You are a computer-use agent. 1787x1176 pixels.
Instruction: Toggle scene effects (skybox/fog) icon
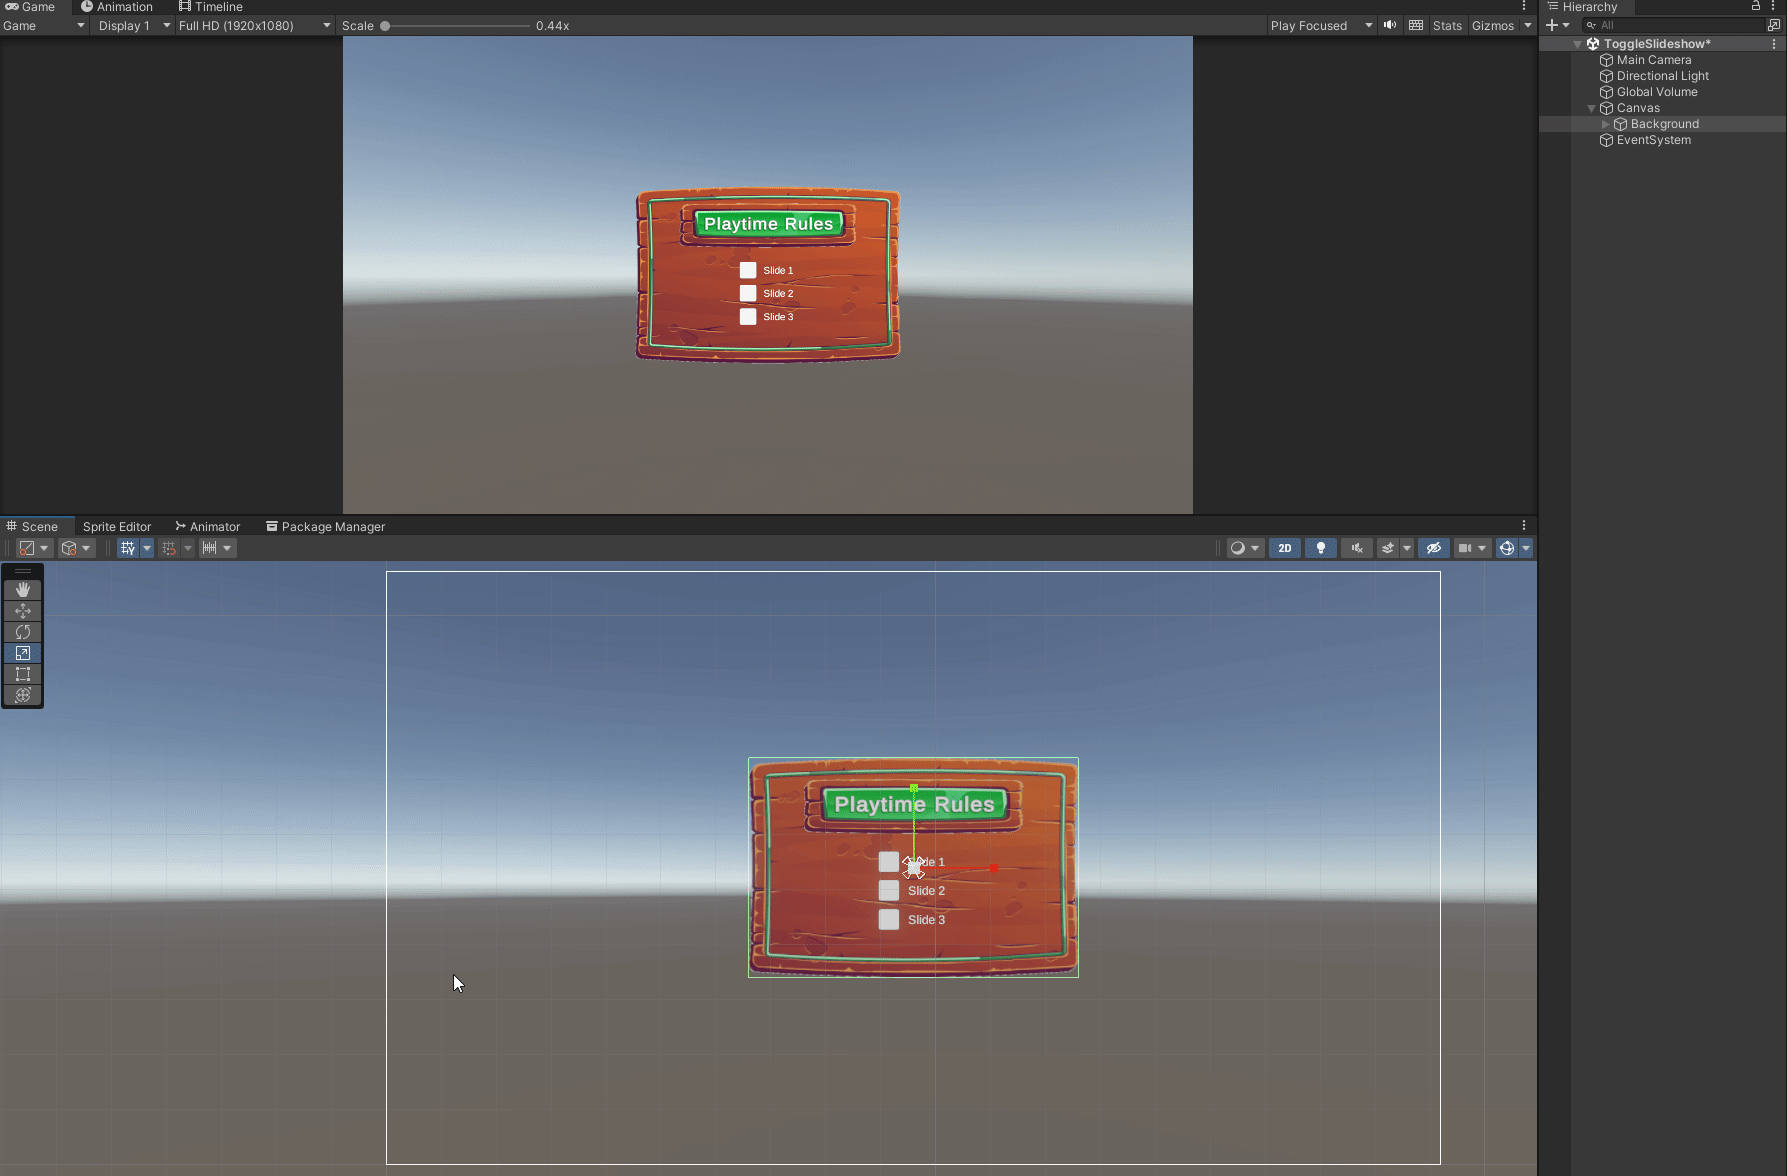click(x=1388, y=548)
